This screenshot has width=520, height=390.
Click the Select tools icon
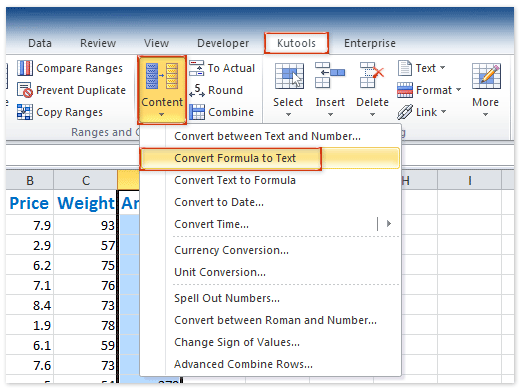tap(289, 76)
